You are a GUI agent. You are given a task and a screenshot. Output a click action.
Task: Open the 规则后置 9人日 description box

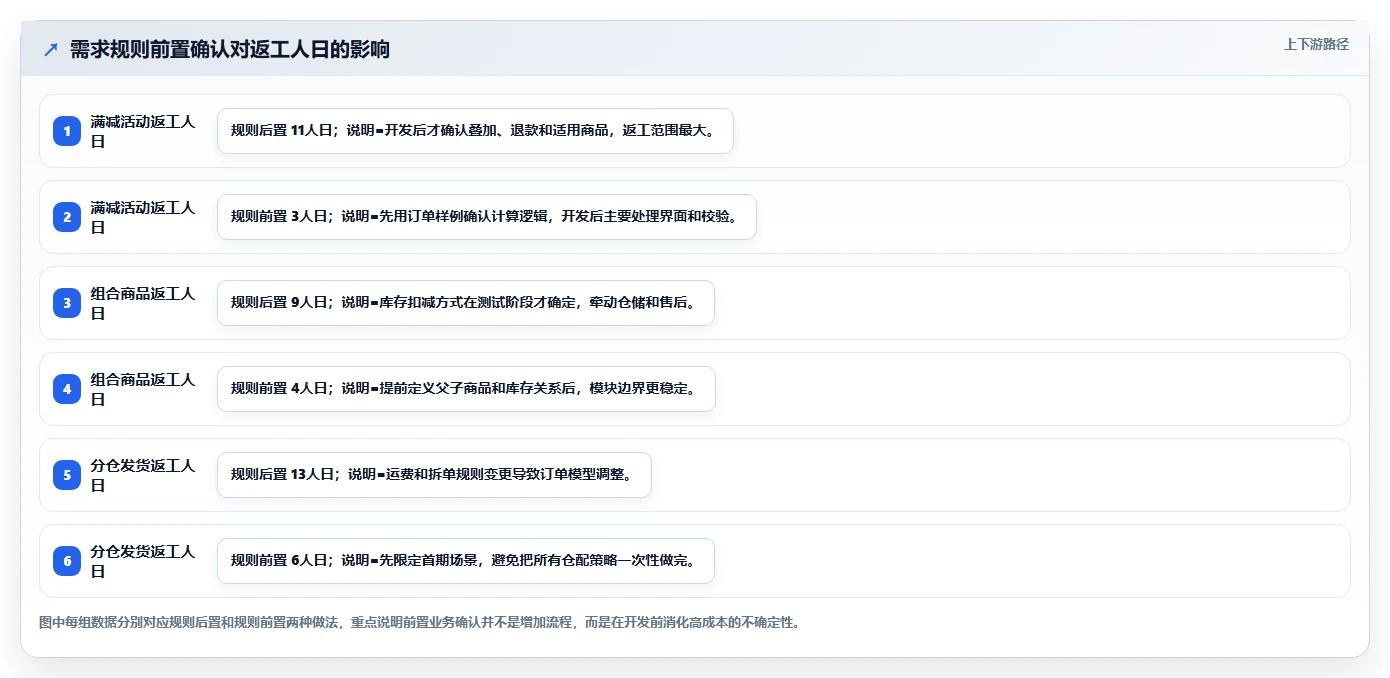pyautogui.click(x=466, y=303)
